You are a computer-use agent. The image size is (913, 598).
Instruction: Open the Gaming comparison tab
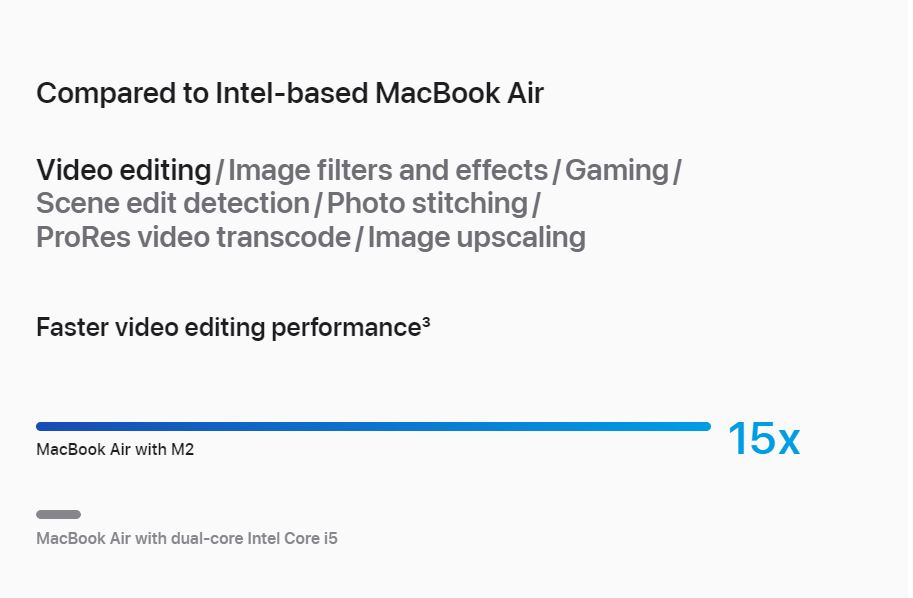click(617, 171)
